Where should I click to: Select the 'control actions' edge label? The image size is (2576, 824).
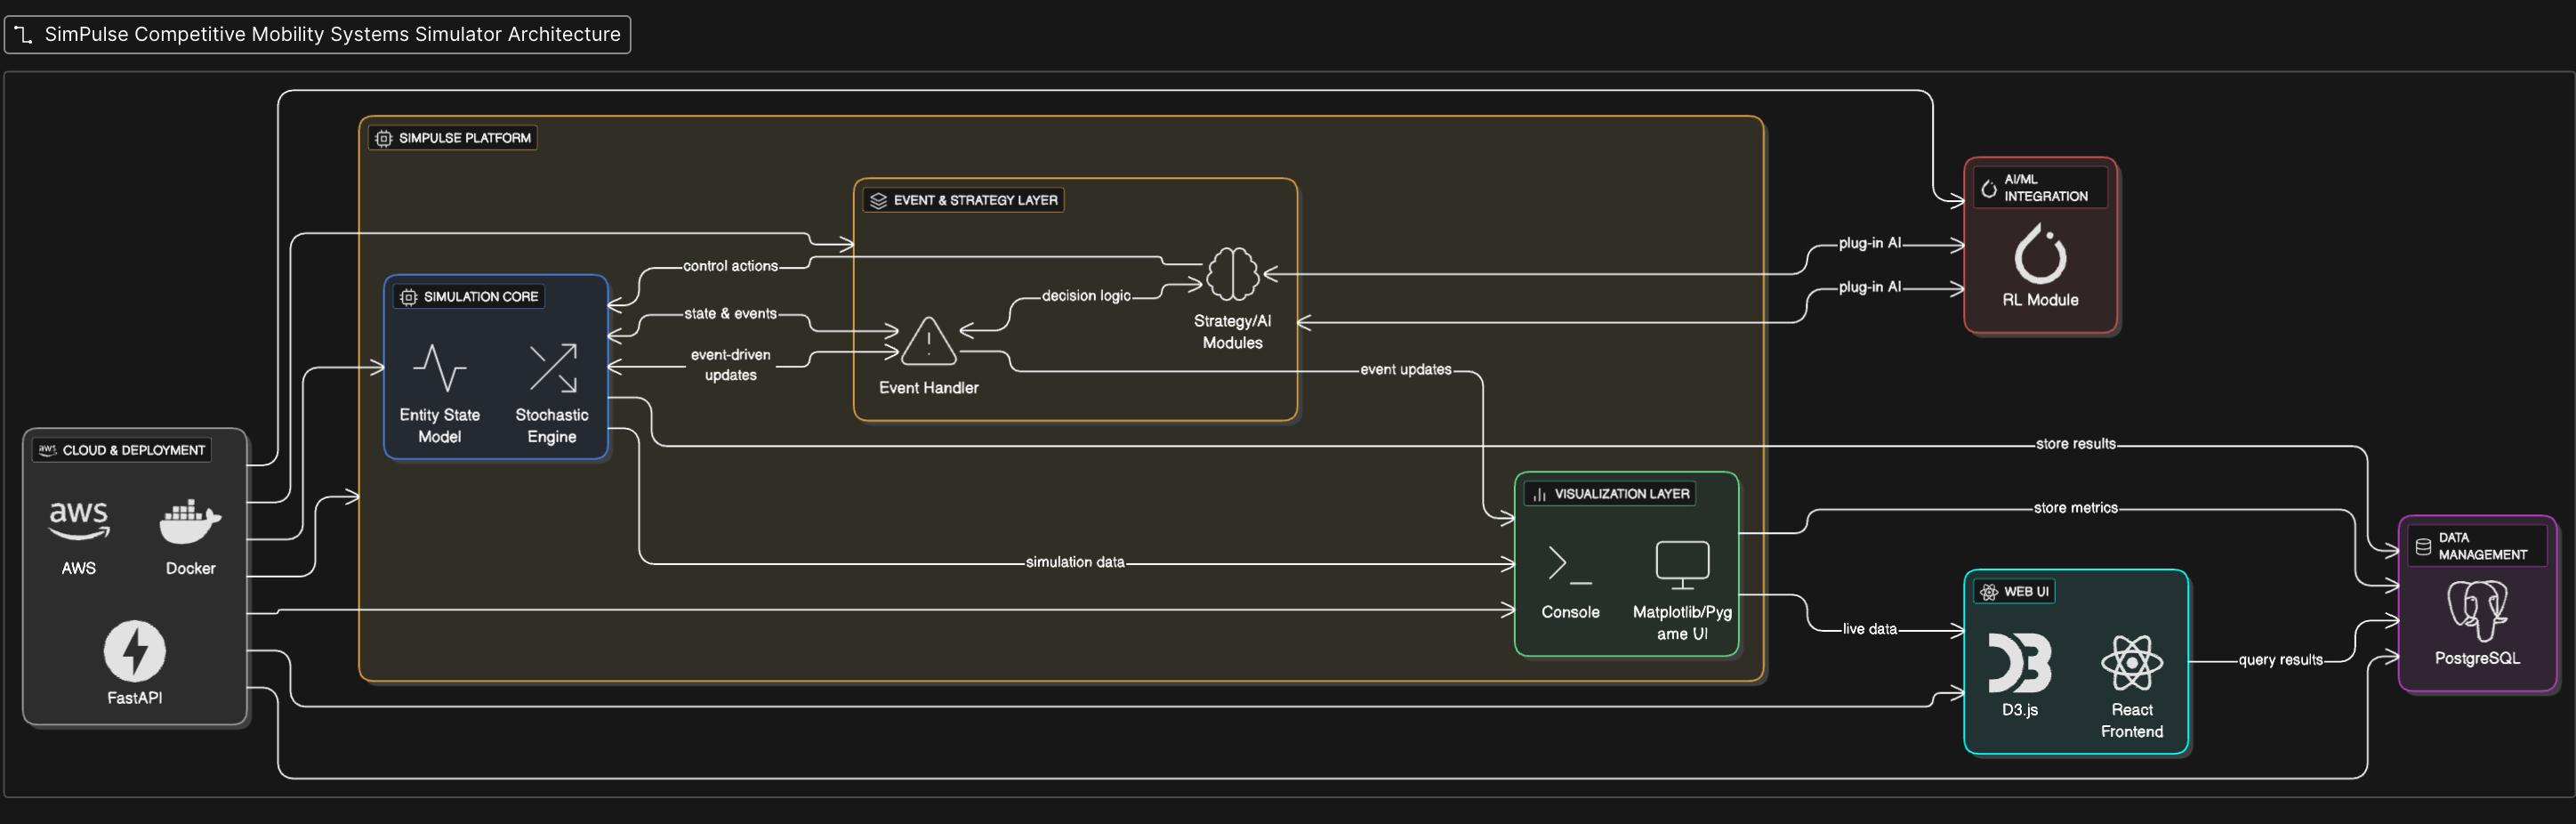point(730,266)
